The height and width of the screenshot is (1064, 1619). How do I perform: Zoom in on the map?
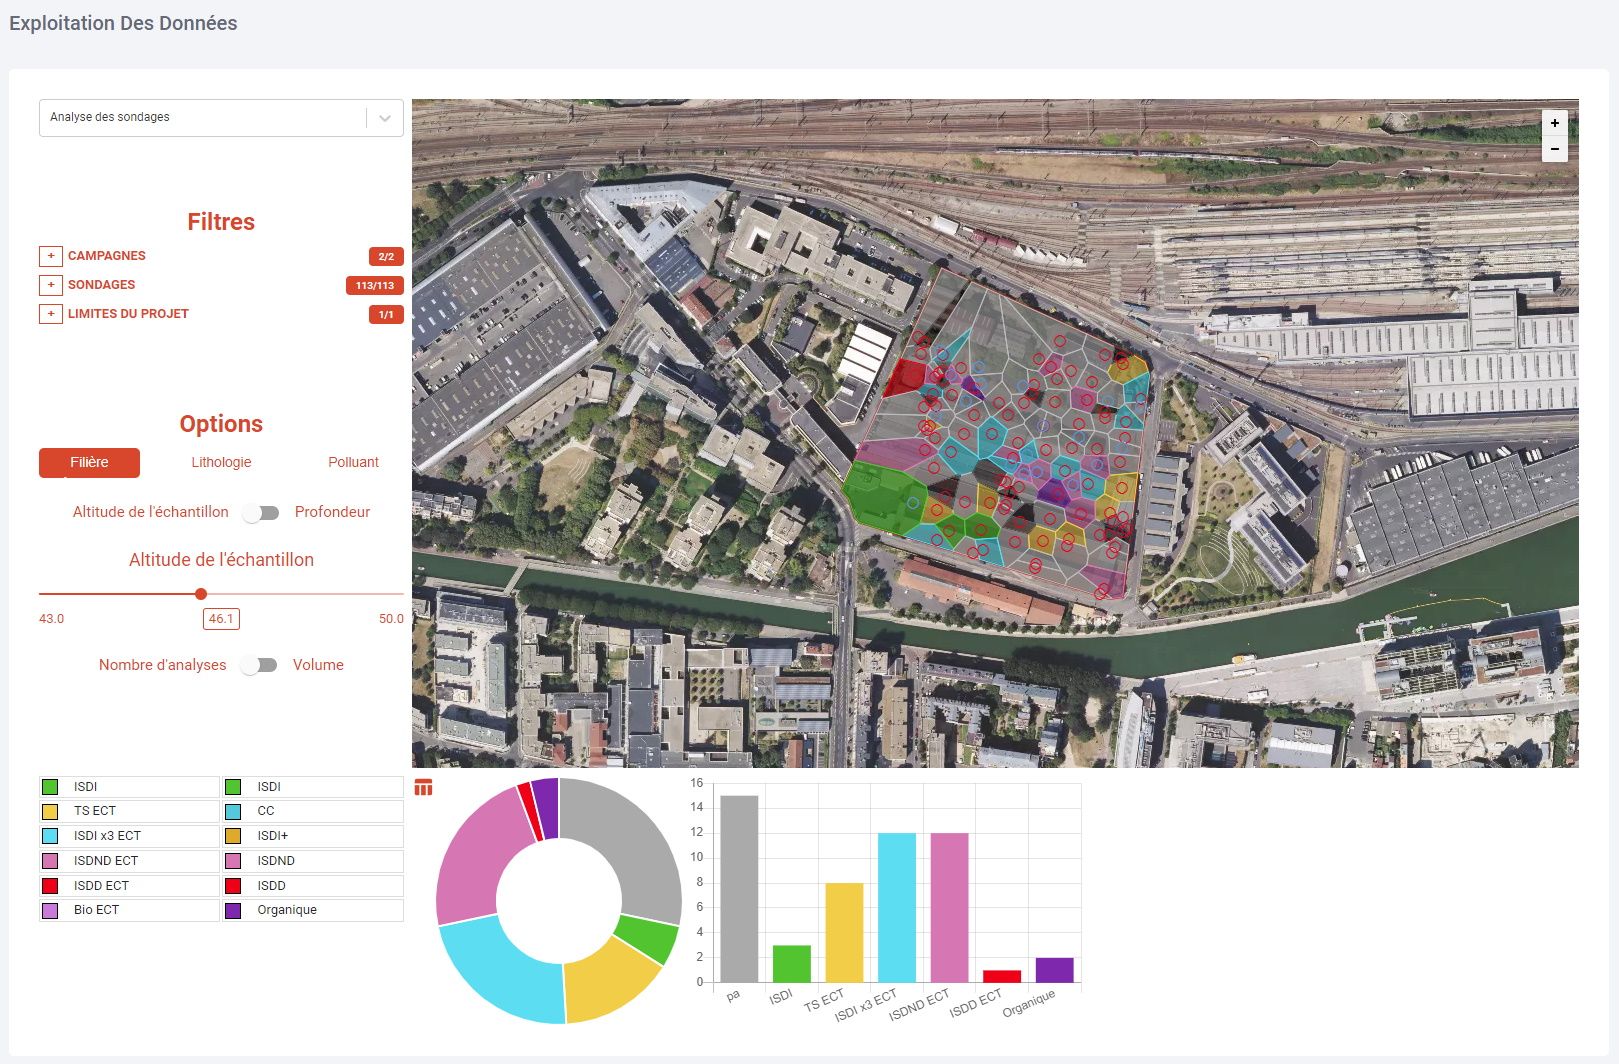point(1555,123)
